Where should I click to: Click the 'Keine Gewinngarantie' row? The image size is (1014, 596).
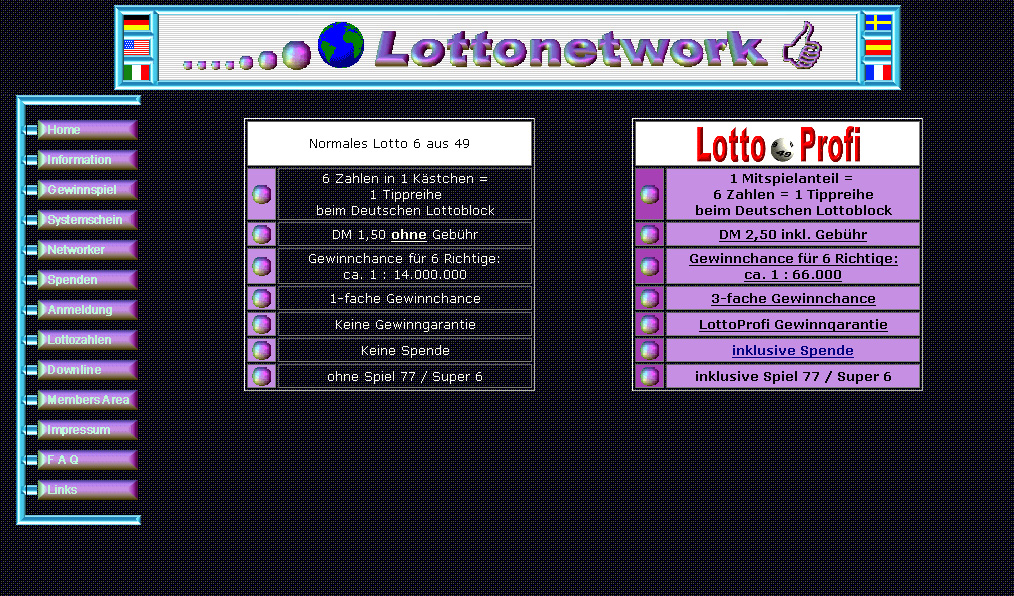click(405, 325)
